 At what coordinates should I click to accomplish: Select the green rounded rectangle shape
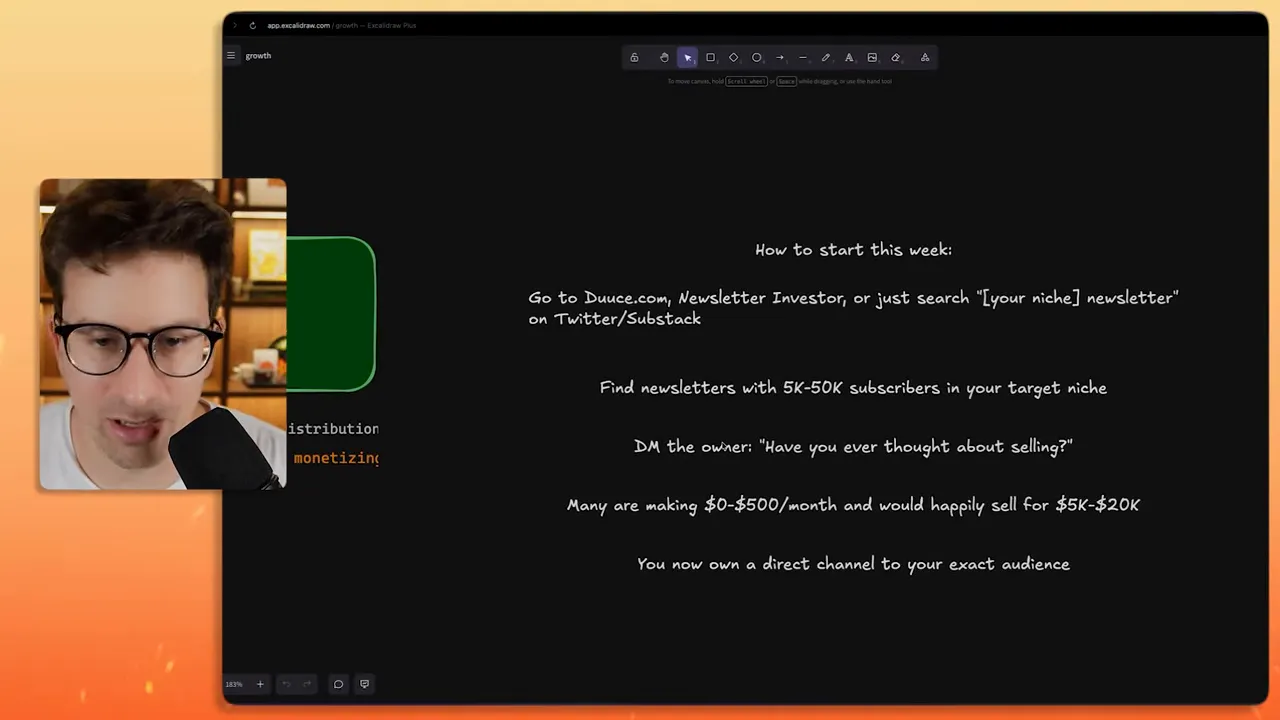(x=331, y=313)
